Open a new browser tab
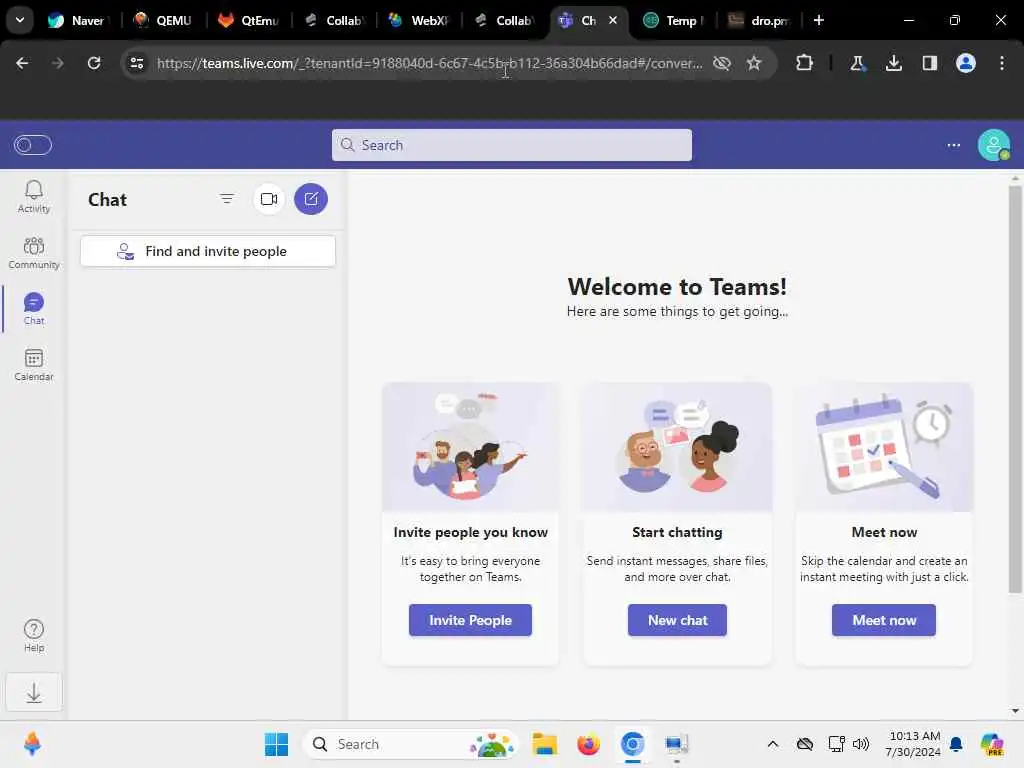The height and width of the screenshot is (768, 1024). (818, 20)
